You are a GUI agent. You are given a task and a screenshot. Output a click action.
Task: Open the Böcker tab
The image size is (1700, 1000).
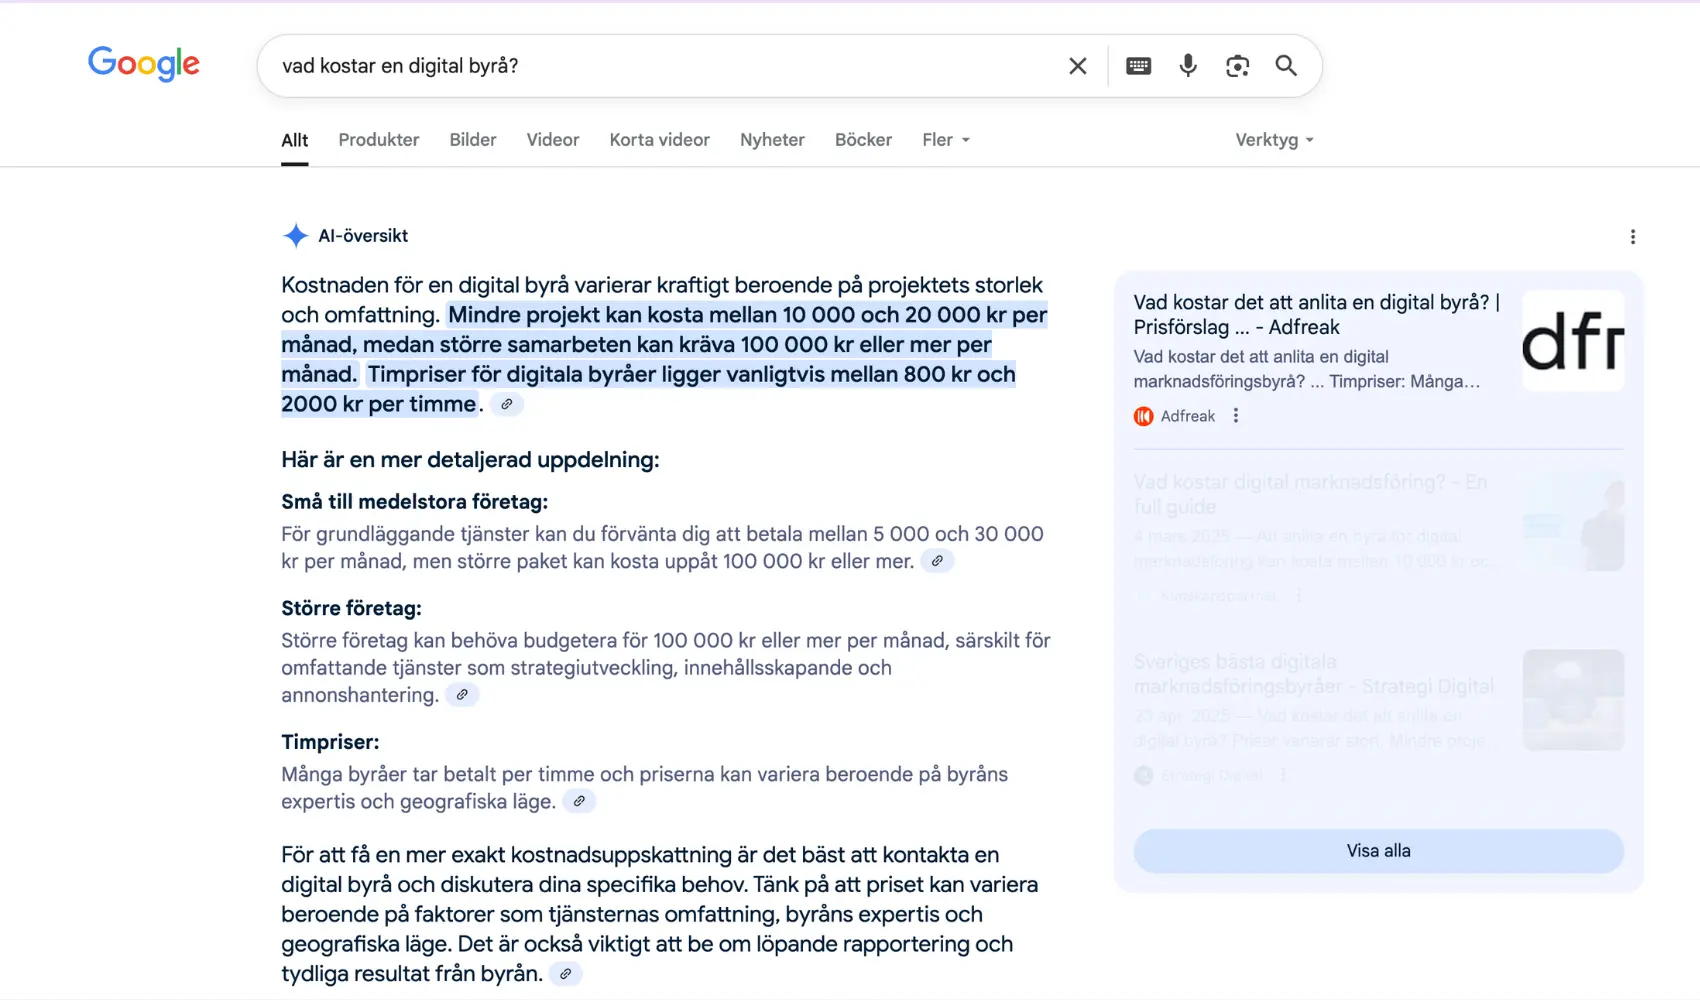click(863, 140)
